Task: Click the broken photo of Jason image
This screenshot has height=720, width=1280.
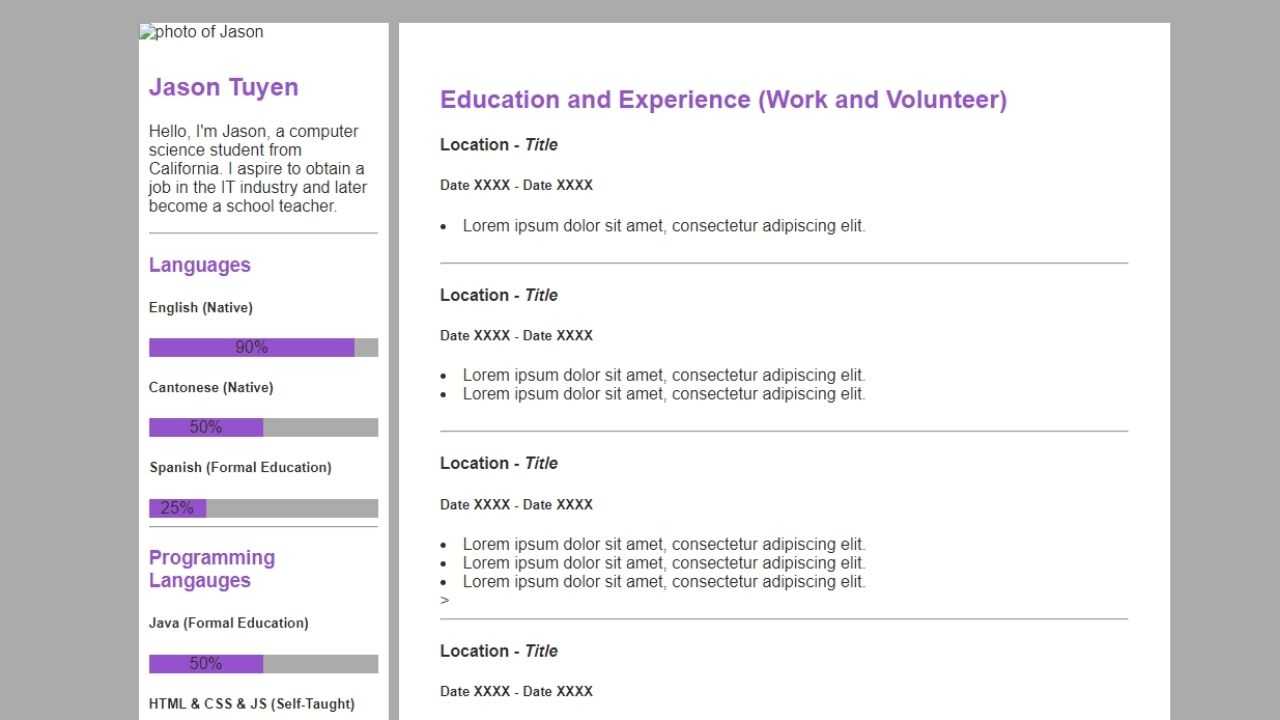Action: click(202, 32)
